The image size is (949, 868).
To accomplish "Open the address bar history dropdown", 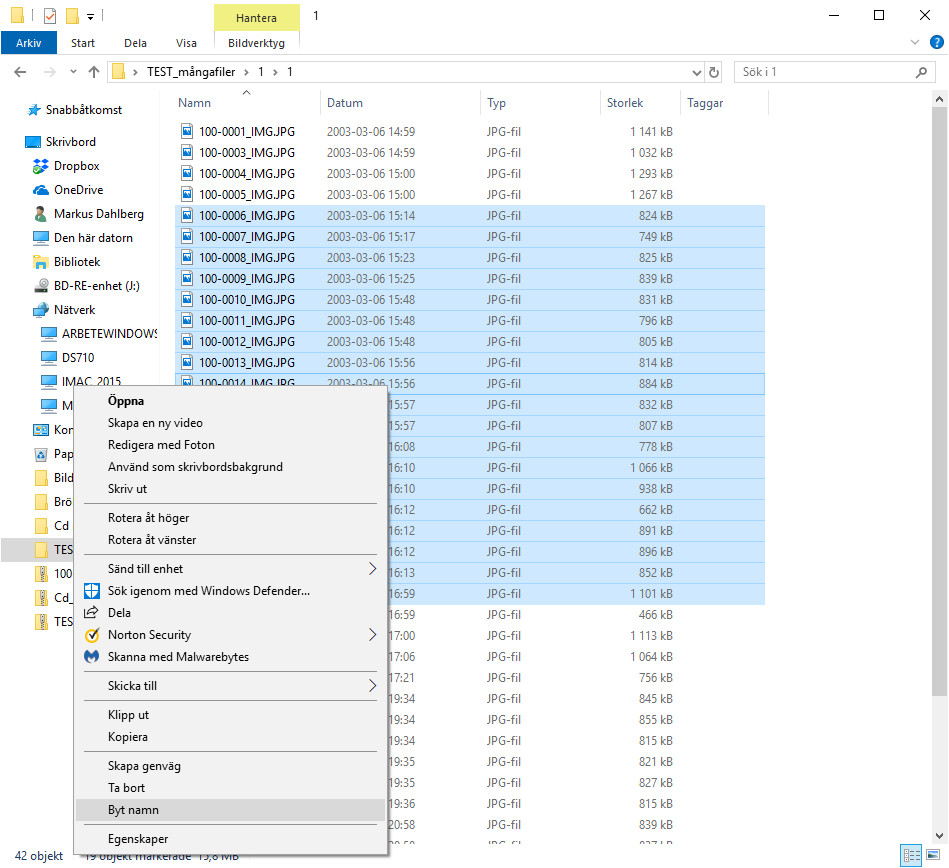I will pyautogui.click(x=697, y=73).
